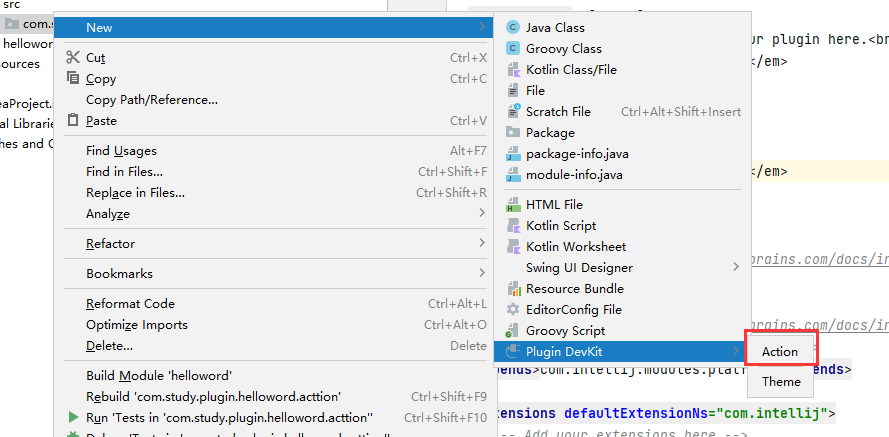Select Package entry in New submenu
The height and width of the screenshot is (437, 889).
(623, 133)
